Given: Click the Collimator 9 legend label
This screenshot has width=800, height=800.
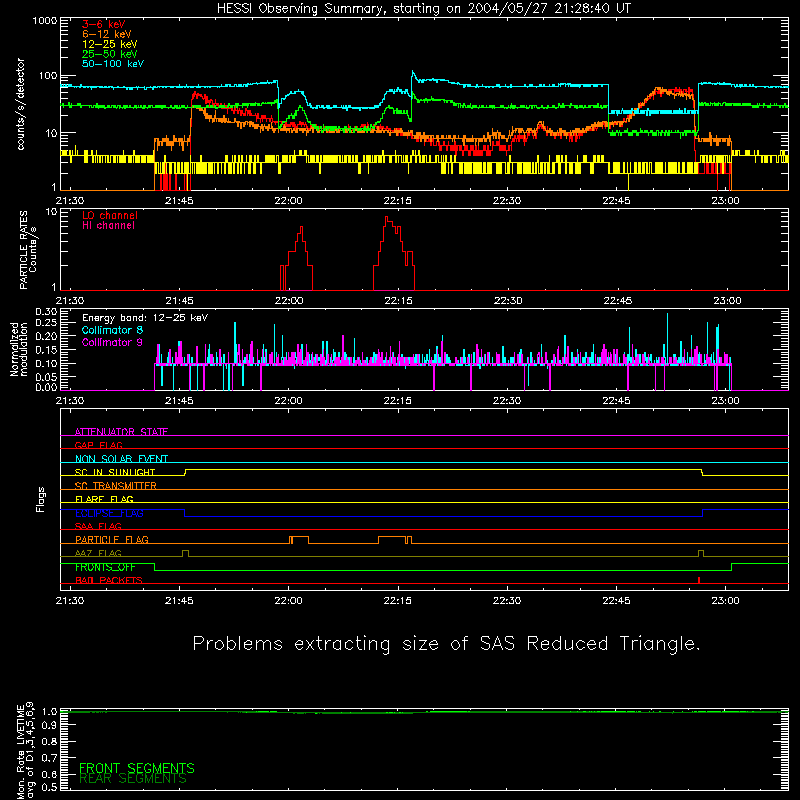Looking at the screenshot, I should 112,342.
